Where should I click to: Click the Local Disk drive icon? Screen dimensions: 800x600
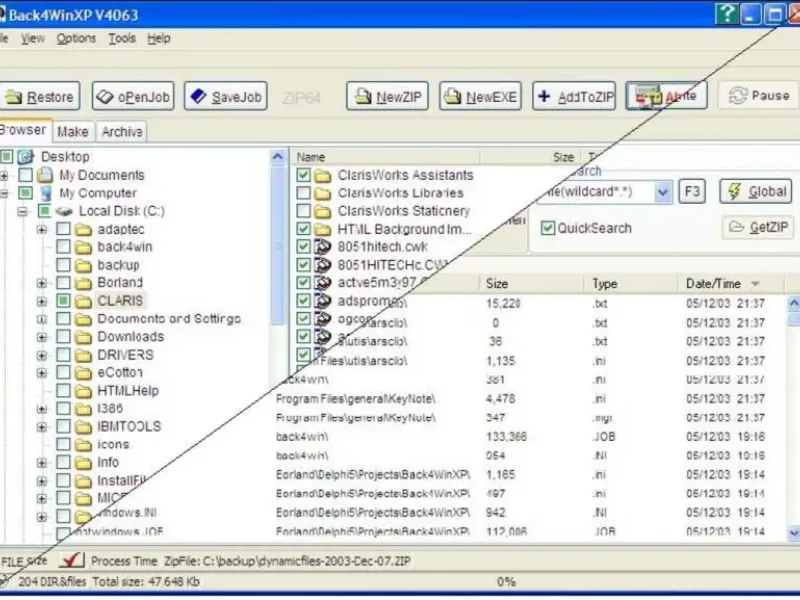64,211
